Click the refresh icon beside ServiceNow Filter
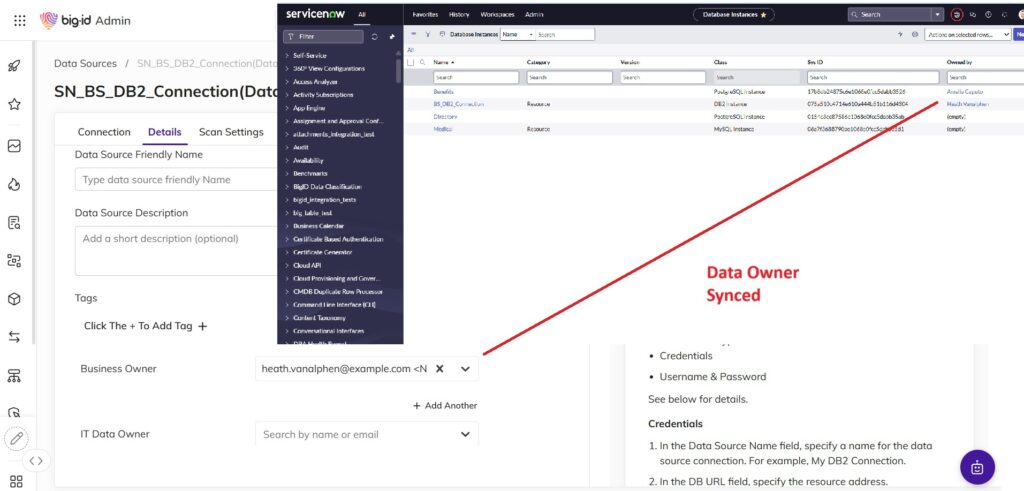Screen dimensions: 1024x491 click(374, 37)
